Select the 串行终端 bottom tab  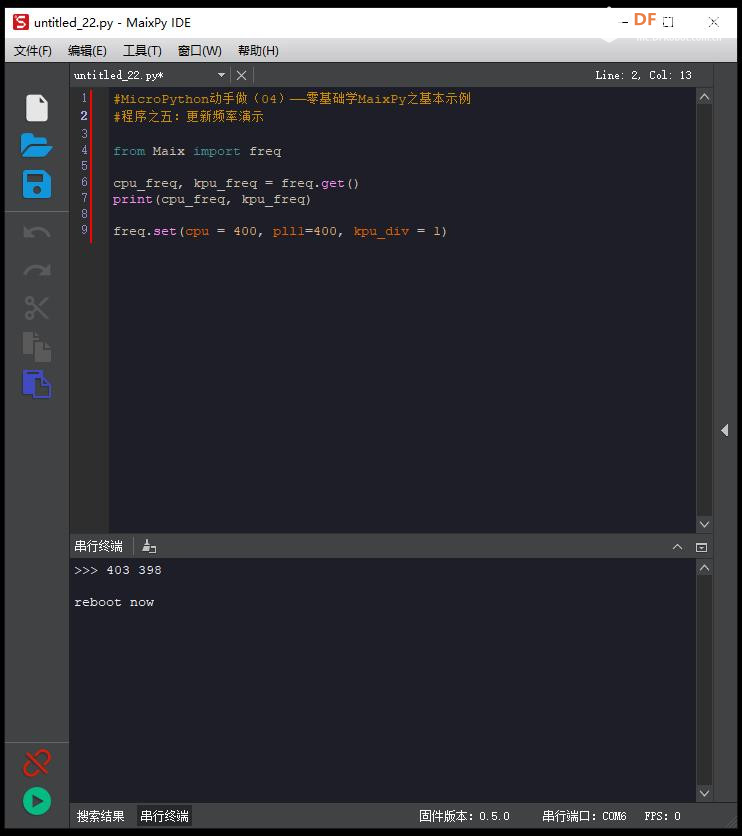click(x=164, y=816)
